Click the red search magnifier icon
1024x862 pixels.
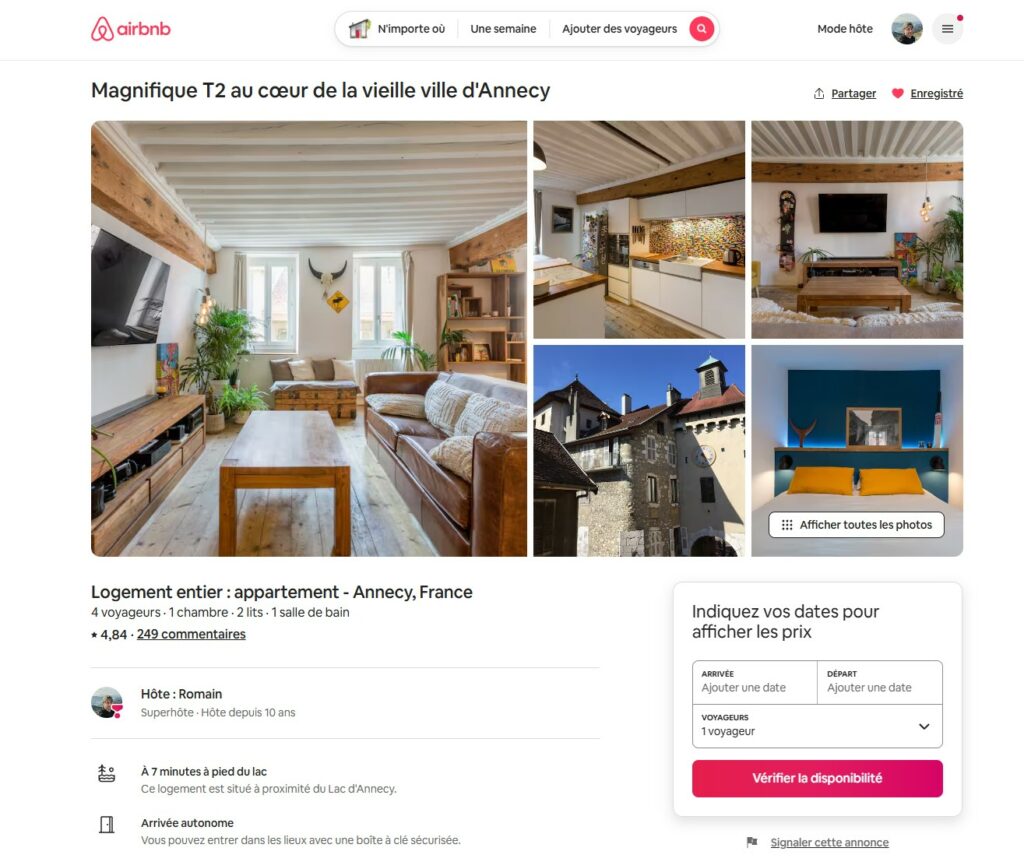tap(701, 29)
